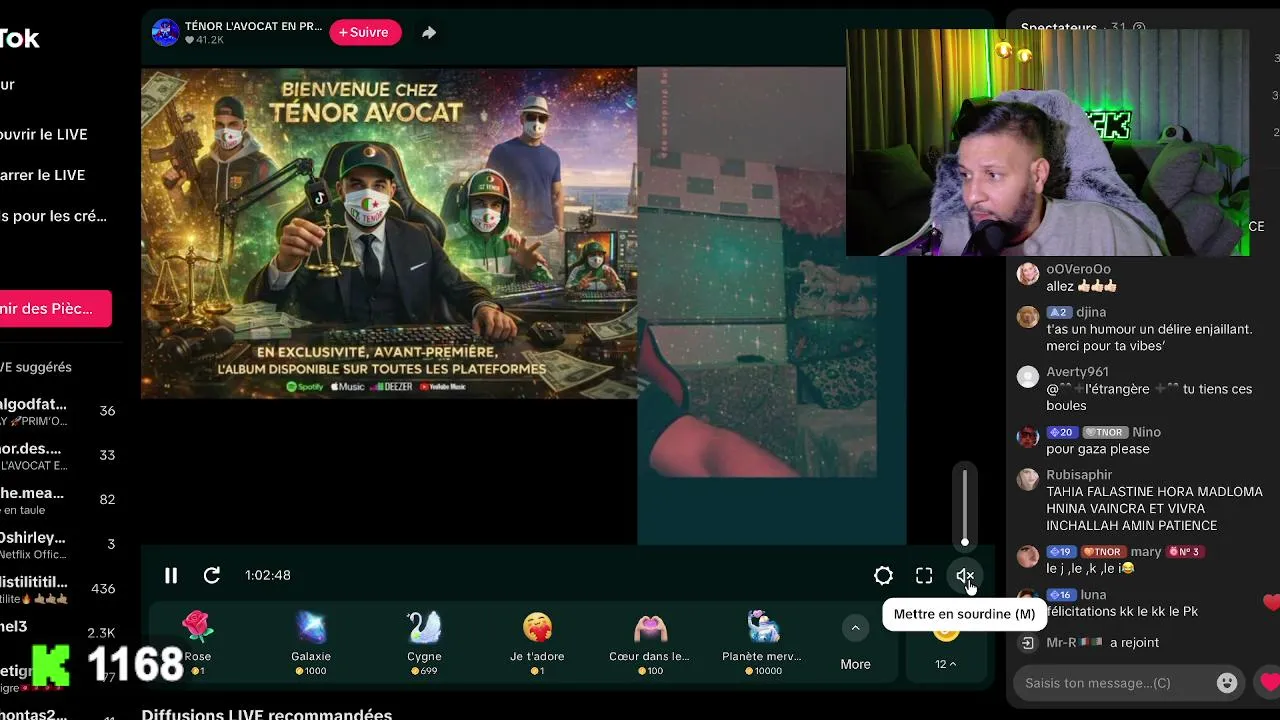This screenshot has height=720, width=1280.
Task: Open Averty961's chat avatar
Action: (1028, 377)
